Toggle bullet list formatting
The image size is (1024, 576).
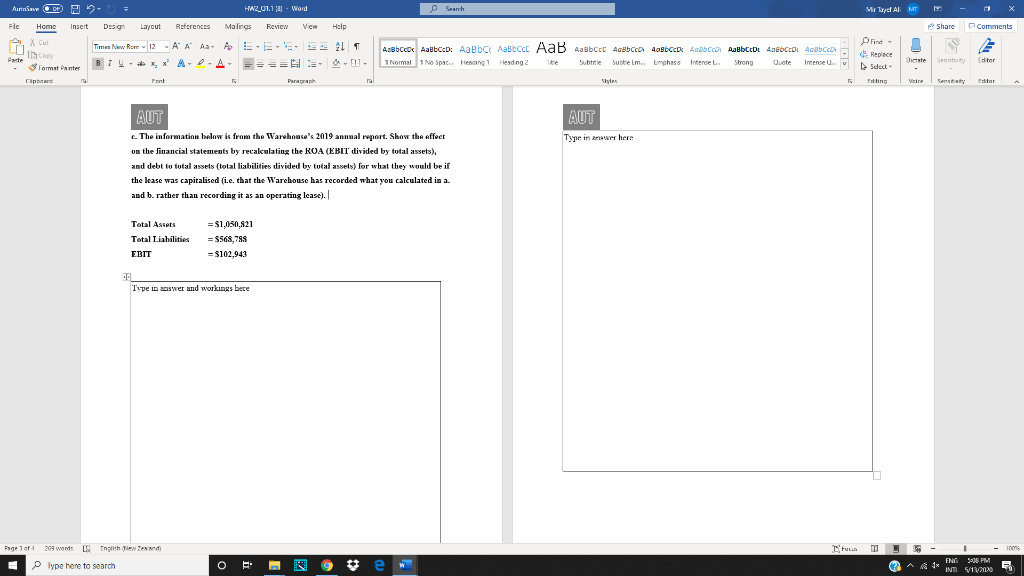(247, 46)
